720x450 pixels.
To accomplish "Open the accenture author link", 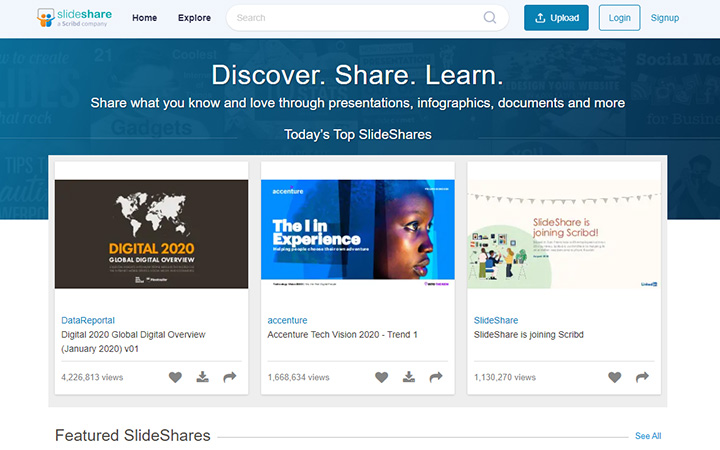I will coord(287,321).
